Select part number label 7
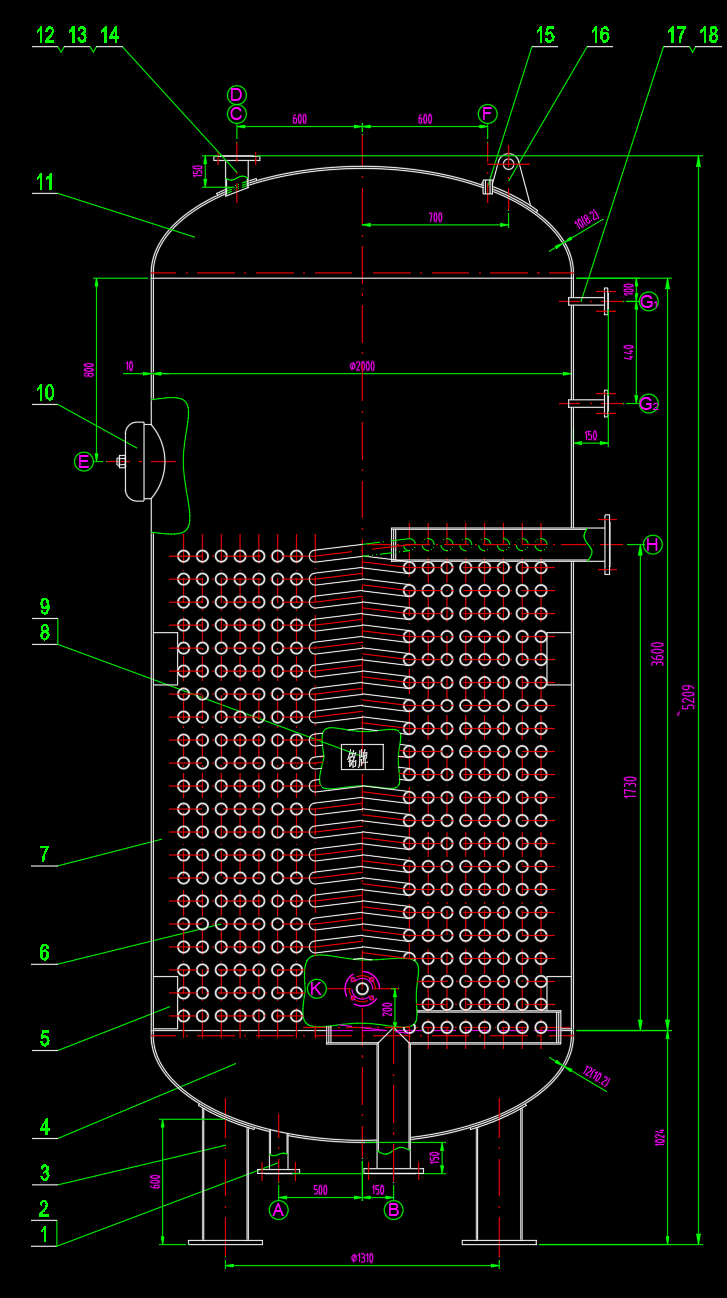Screen dimensions: 727x1298 tap(44, 854)
